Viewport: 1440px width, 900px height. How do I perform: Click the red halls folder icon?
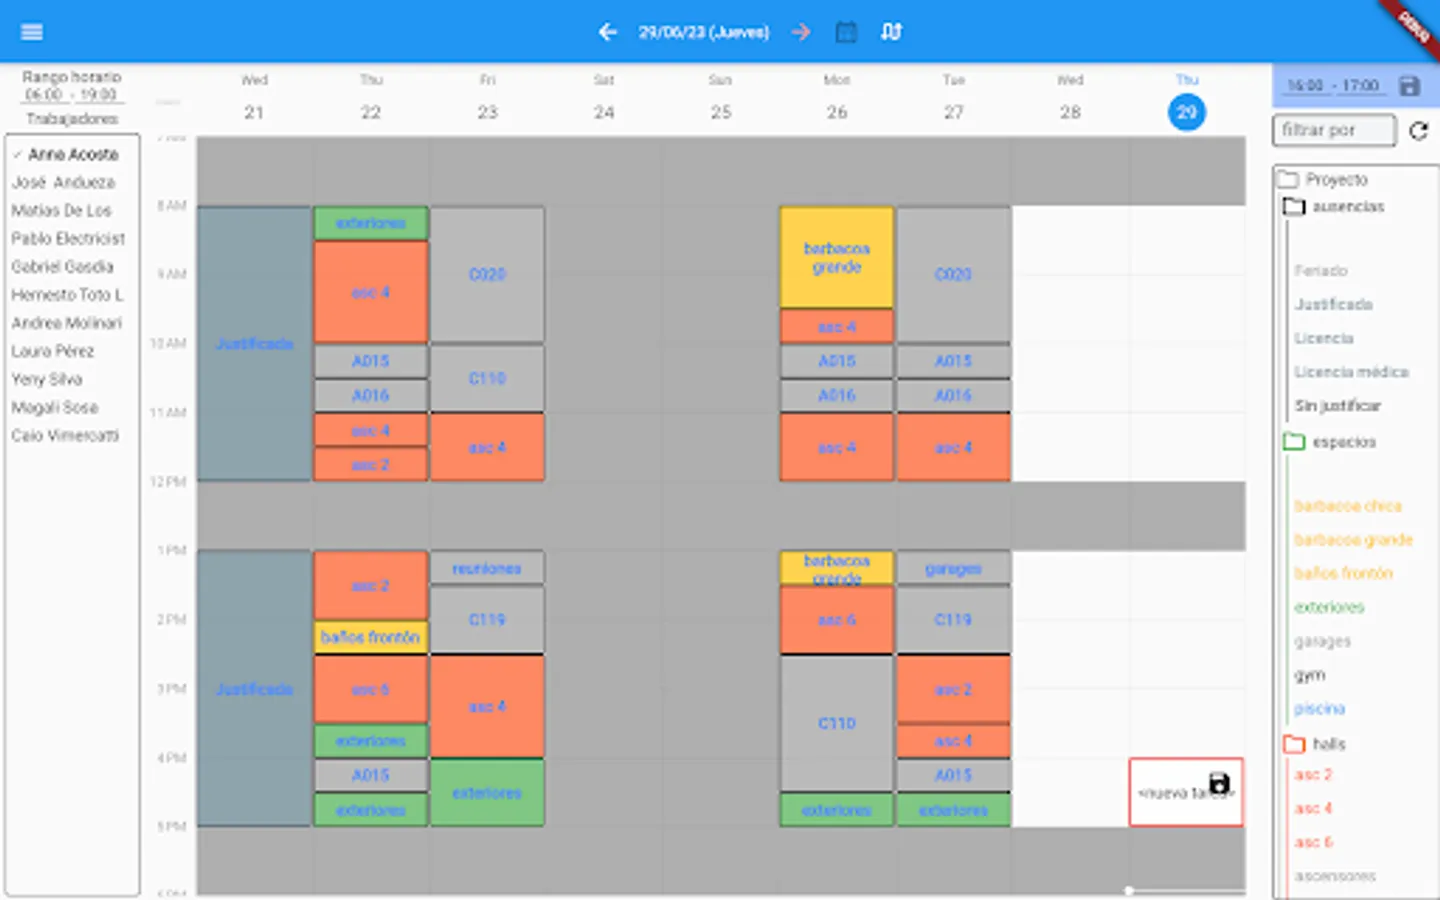point(1294,743)
